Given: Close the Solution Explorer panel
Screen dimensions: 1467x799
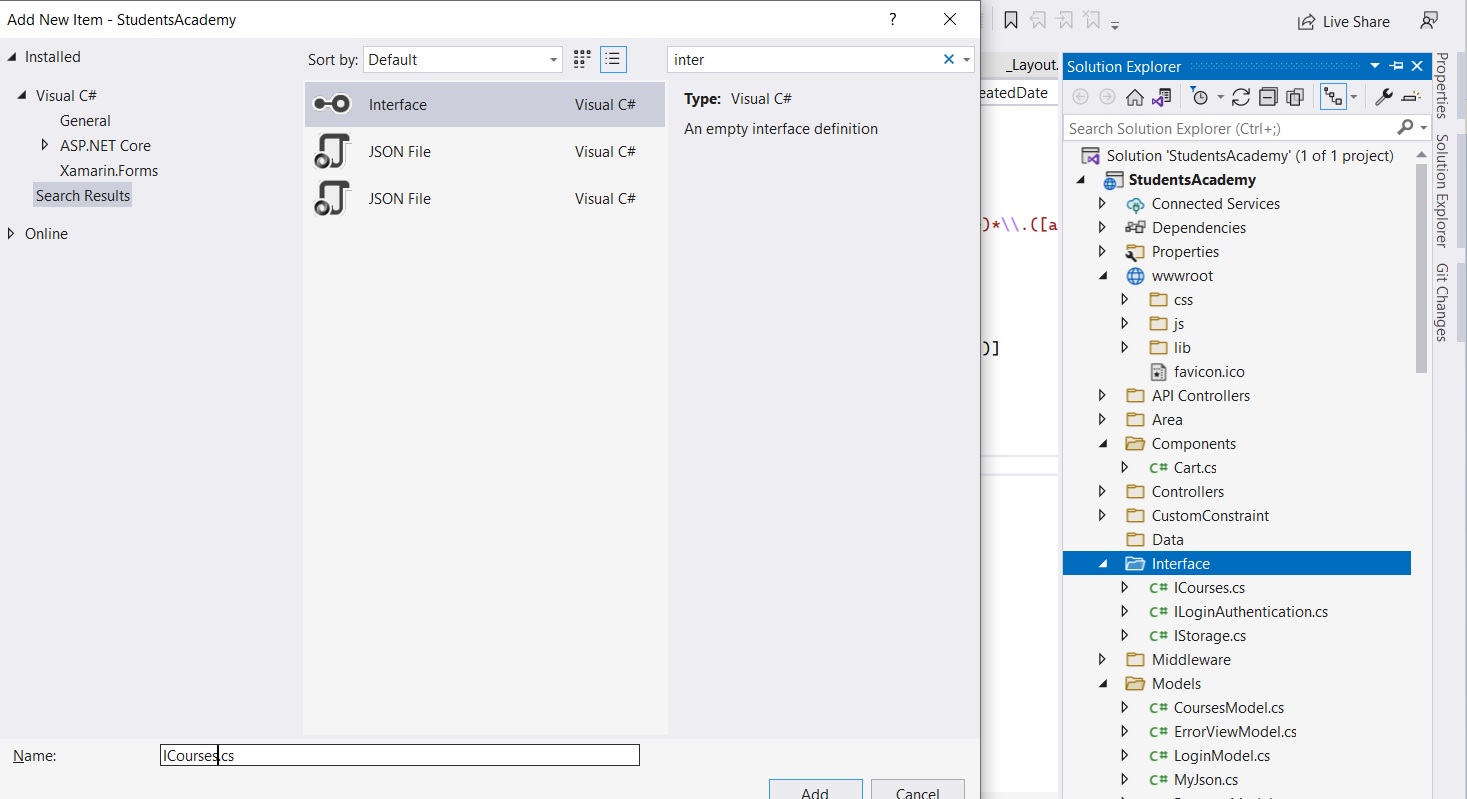Looking at the screenshot, I should (1417, 66).
